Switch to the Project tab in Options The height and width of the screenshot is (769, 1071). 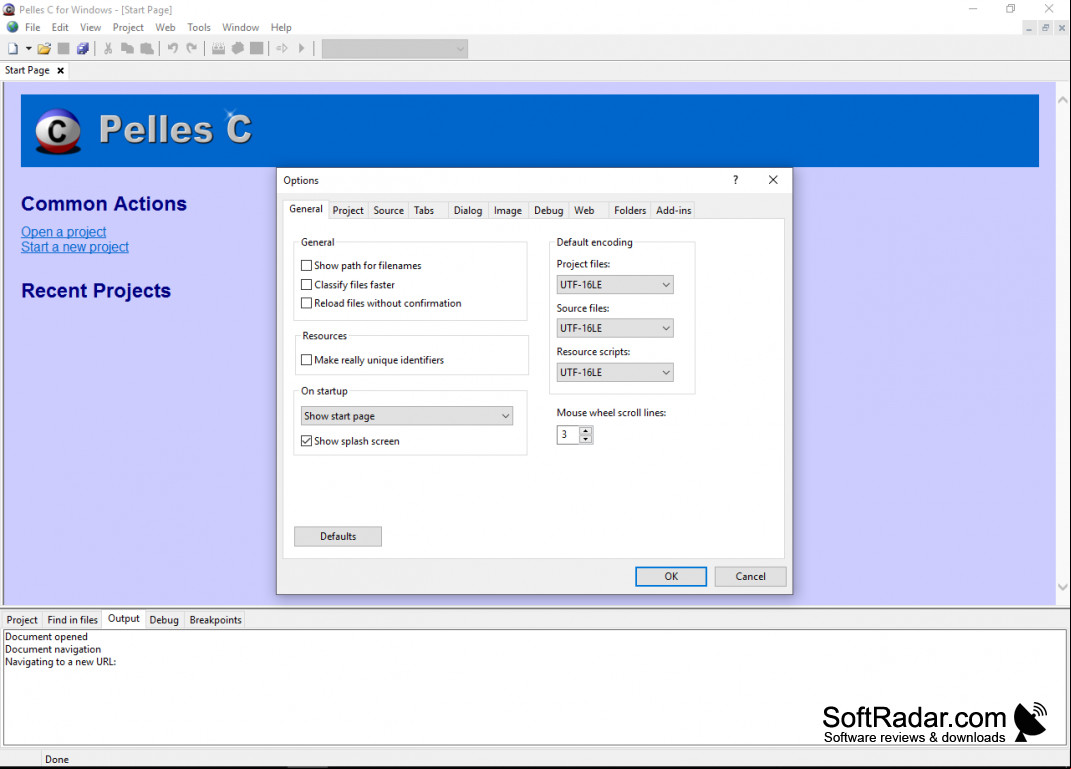tap(348, 210)
